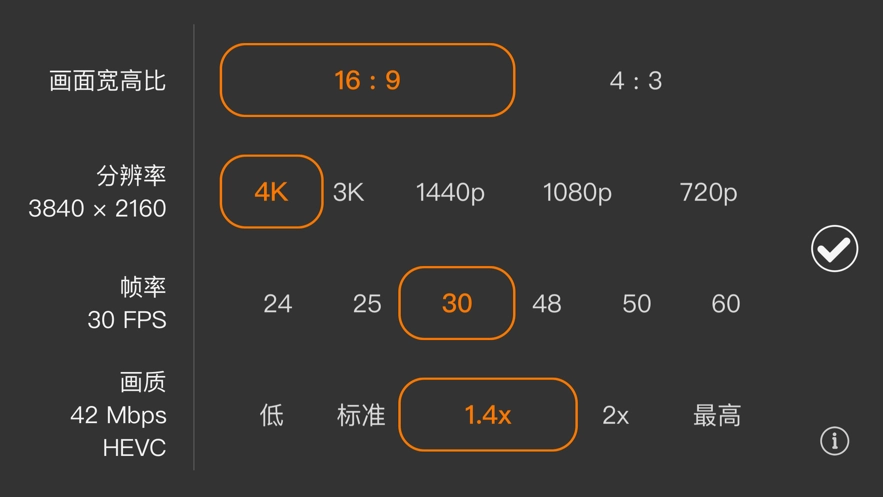Set quality bitrate to 2x

pyautogui.click(x=616, y=415)
